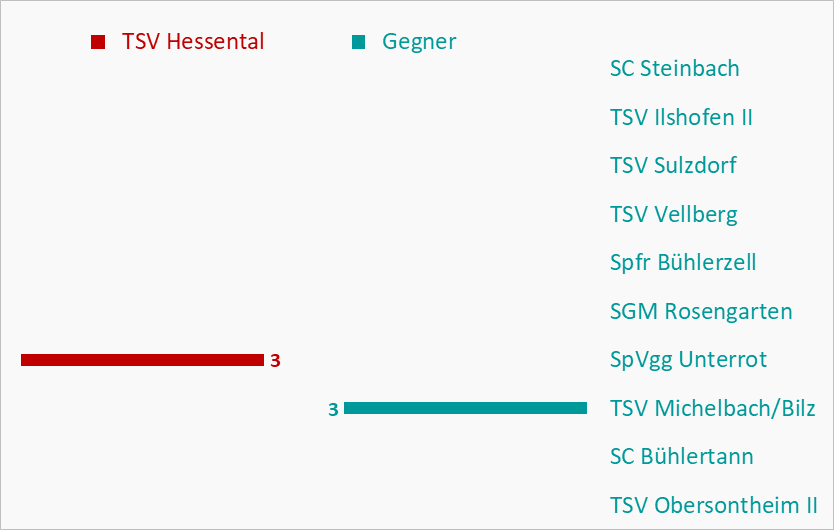Click the SC Bühlertann label
Viewport: 834px width, 530px height.
tap(681, 457)
